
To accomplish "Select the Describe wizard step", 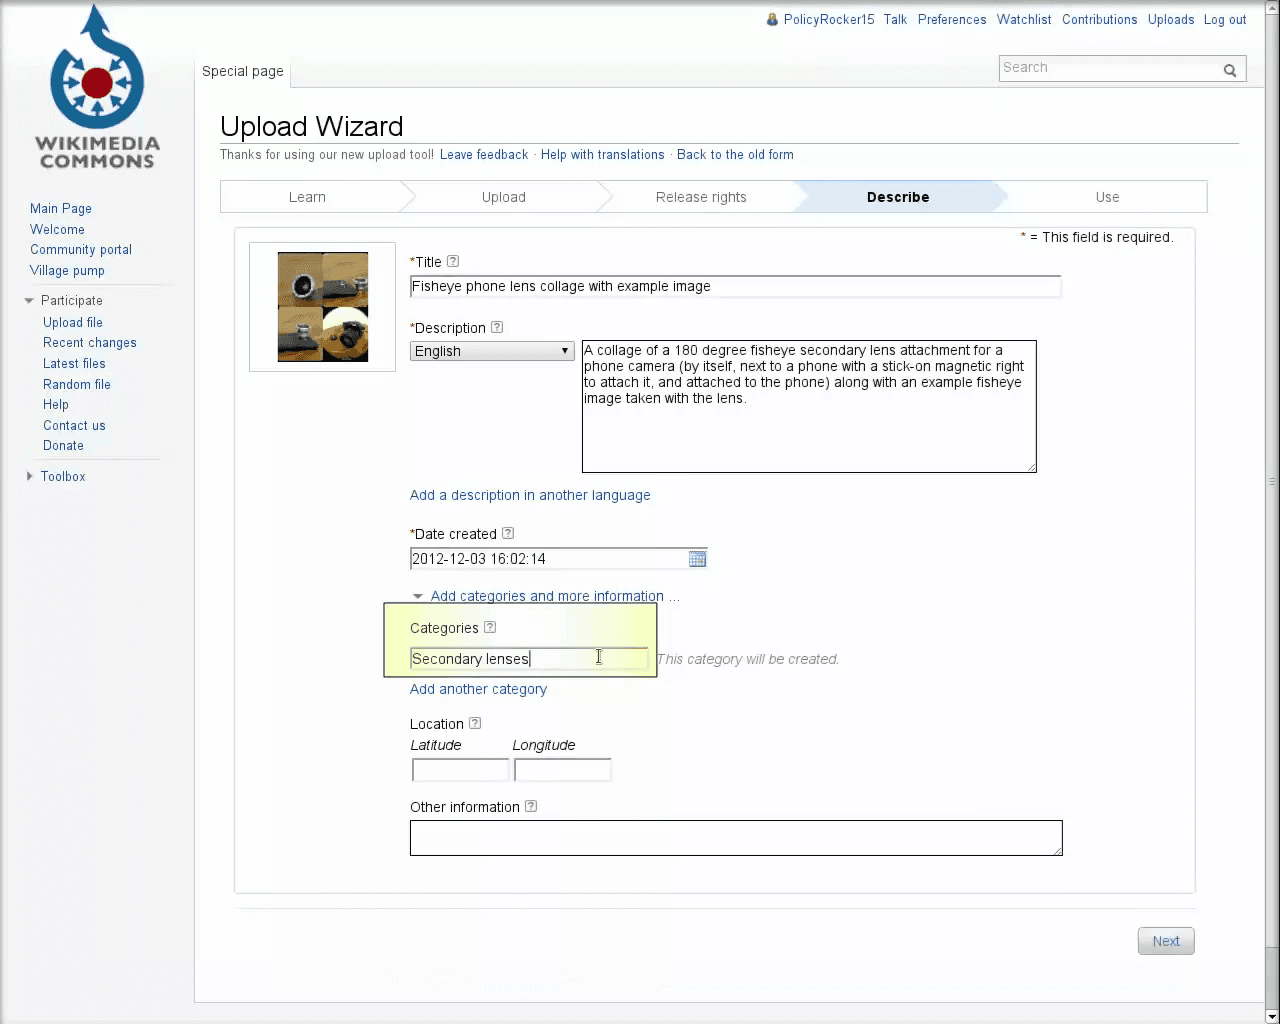I will (x=898, y=197).
